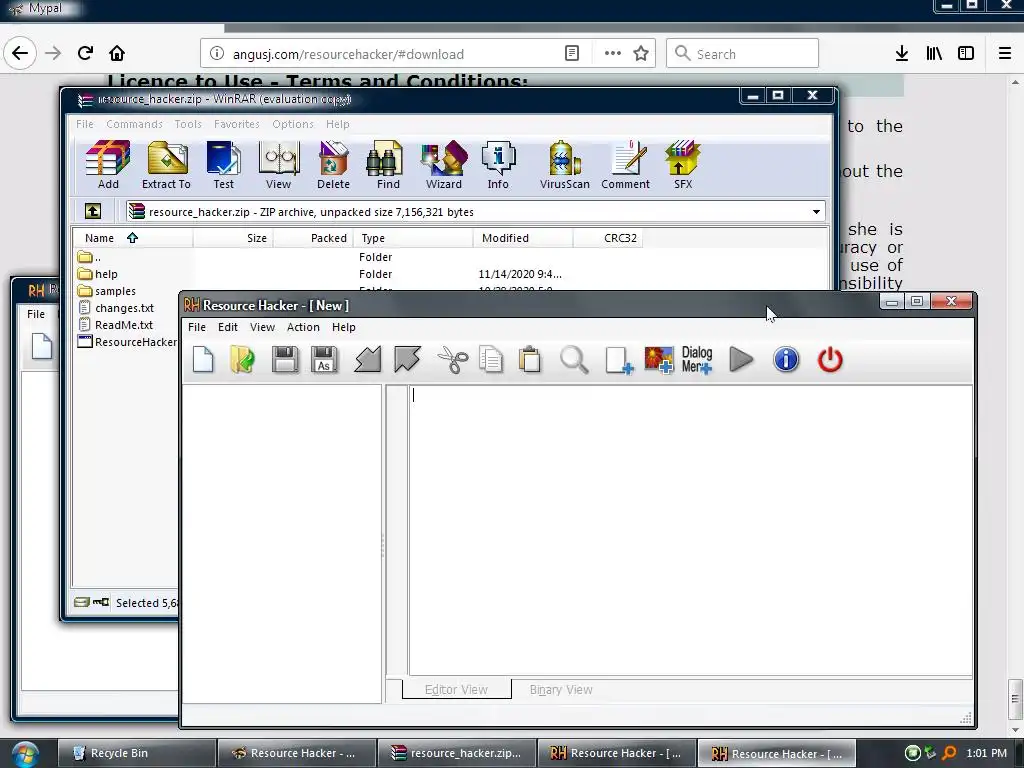The width and height of the screenshot is (1024, 768).
Task: Click the left-pointing arrow icon next to Save As
Action: pyautogui.click(x=367, y=360)
